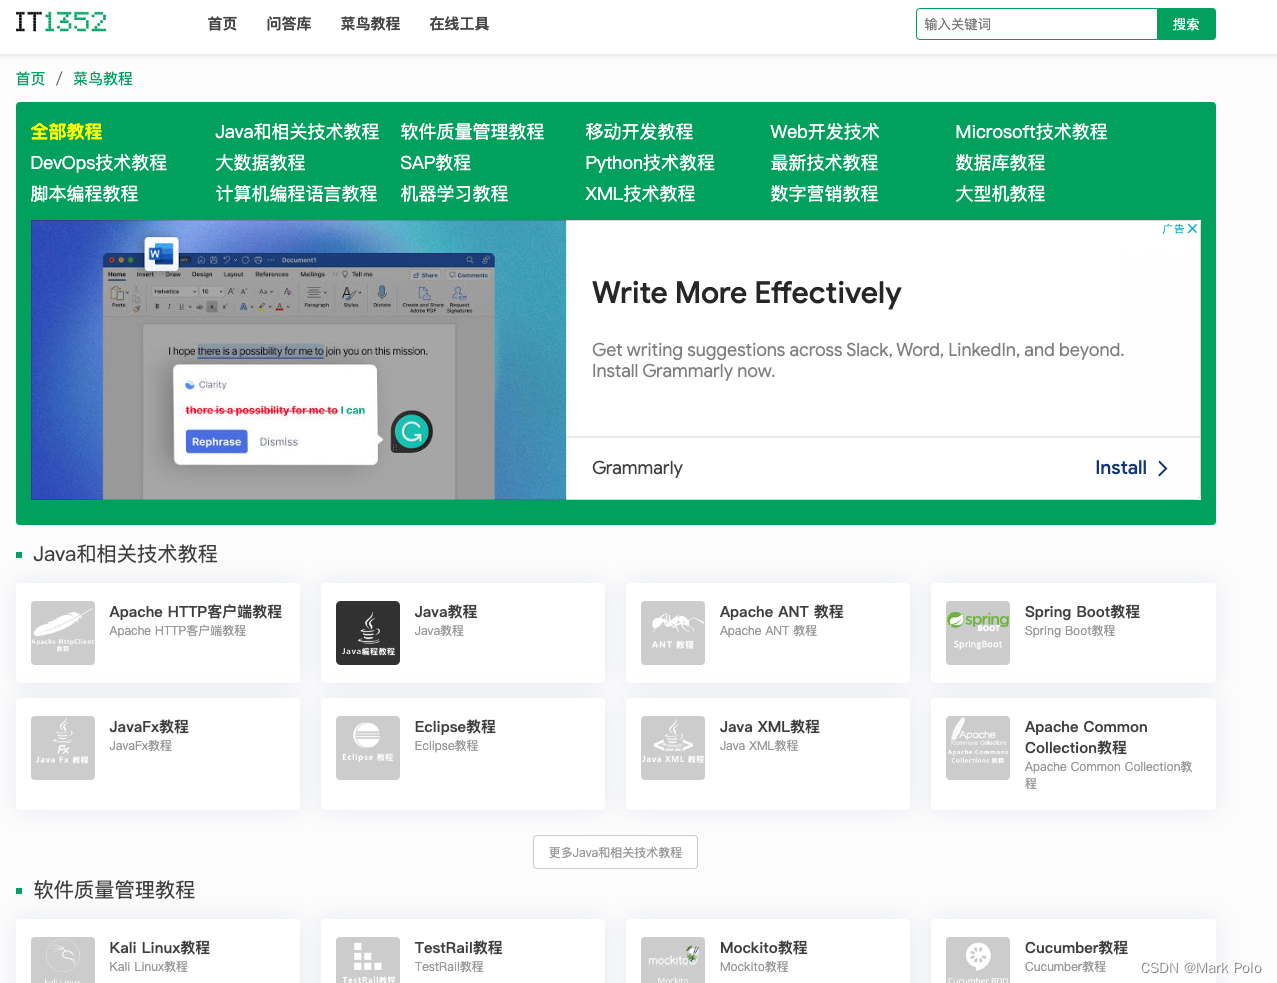Select the 最新技术教程 category
The height and width of the screenshot is (983, 1277).
(x=824, y=163)
